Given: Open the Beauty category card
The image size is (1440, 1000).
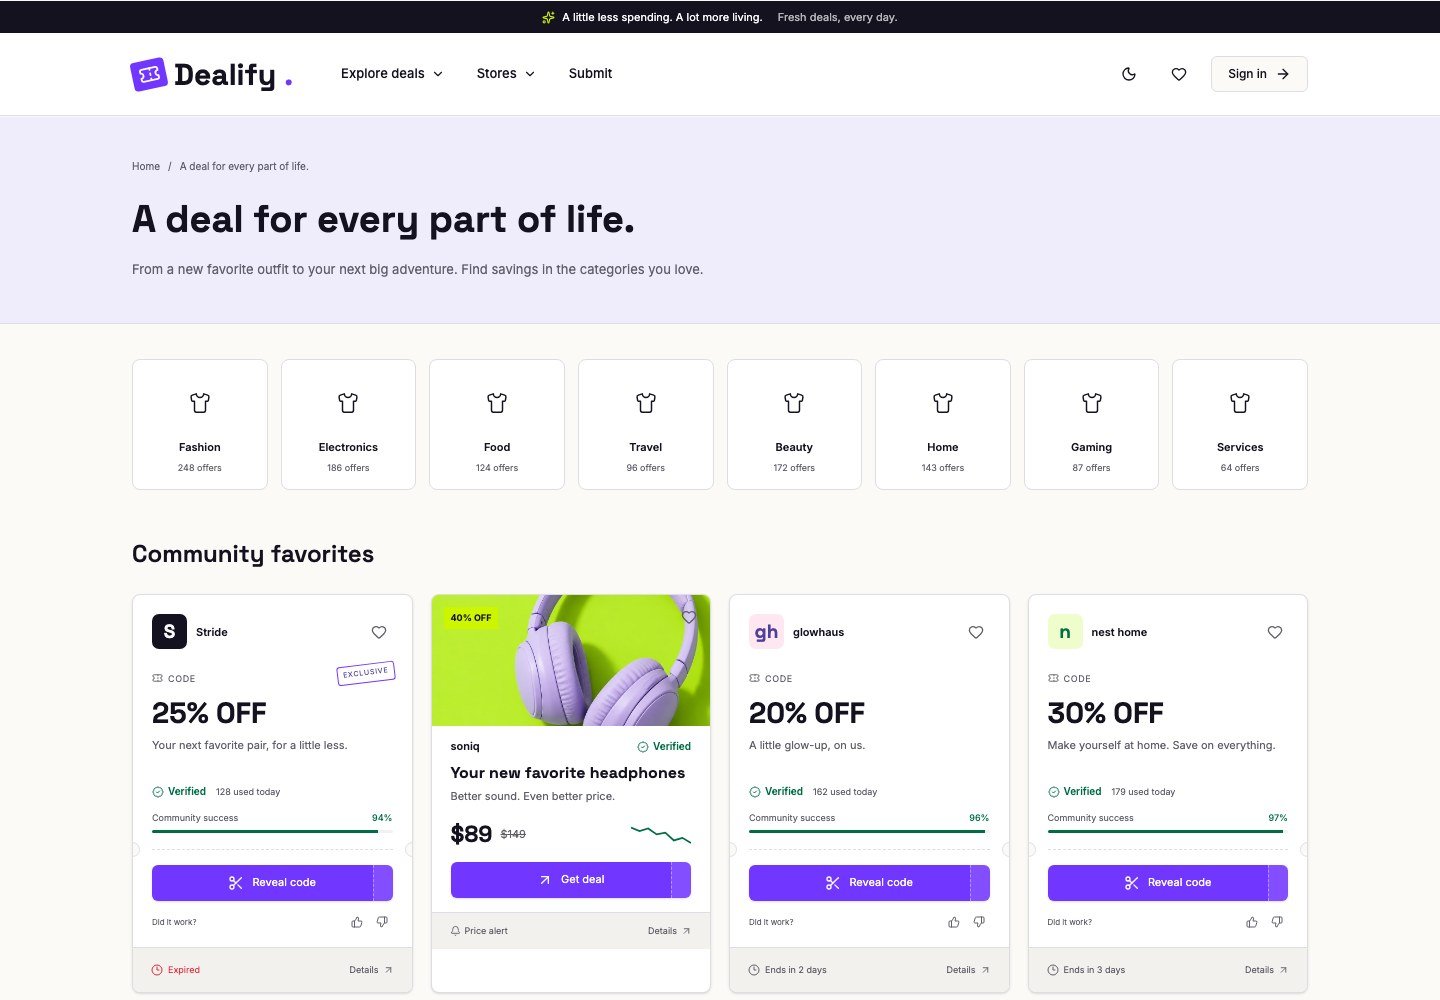Looking at the screenshot, I should tap(794, 424).
